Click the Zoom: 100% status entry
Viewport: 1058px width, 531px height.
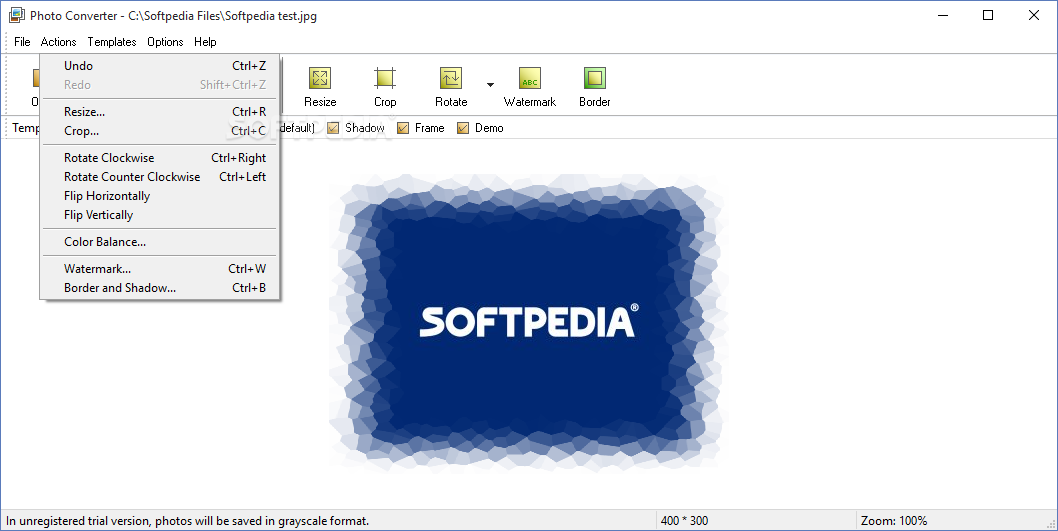(893, 521)
